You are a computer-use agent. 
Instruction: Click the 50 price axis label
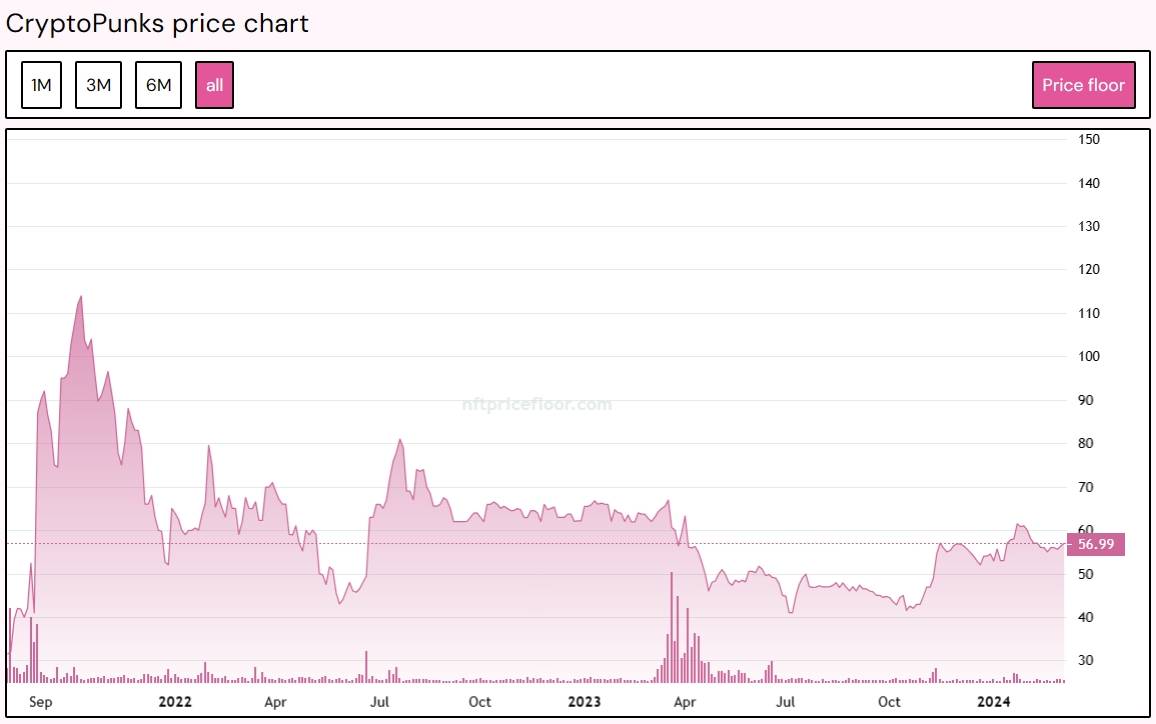click(x=1085, y=574)
